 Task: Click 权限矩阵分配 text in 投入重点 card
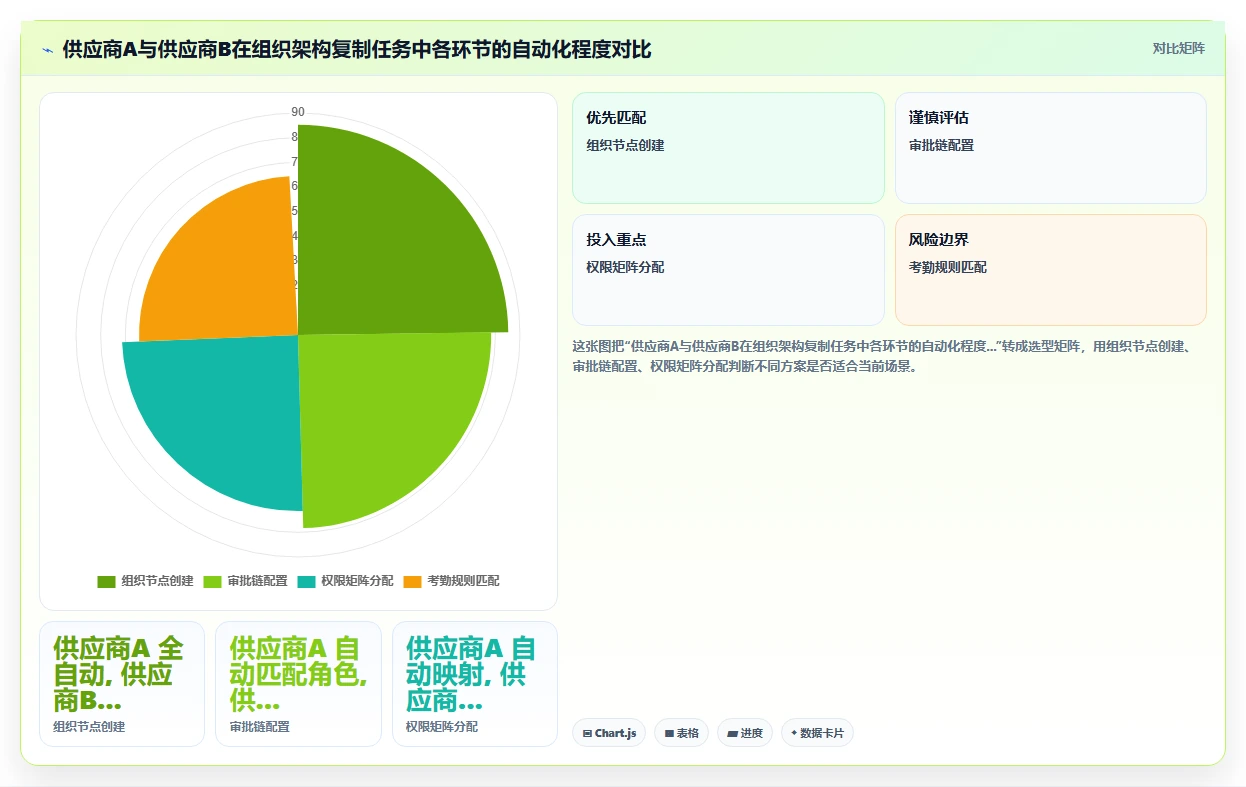tap(625, 267)
